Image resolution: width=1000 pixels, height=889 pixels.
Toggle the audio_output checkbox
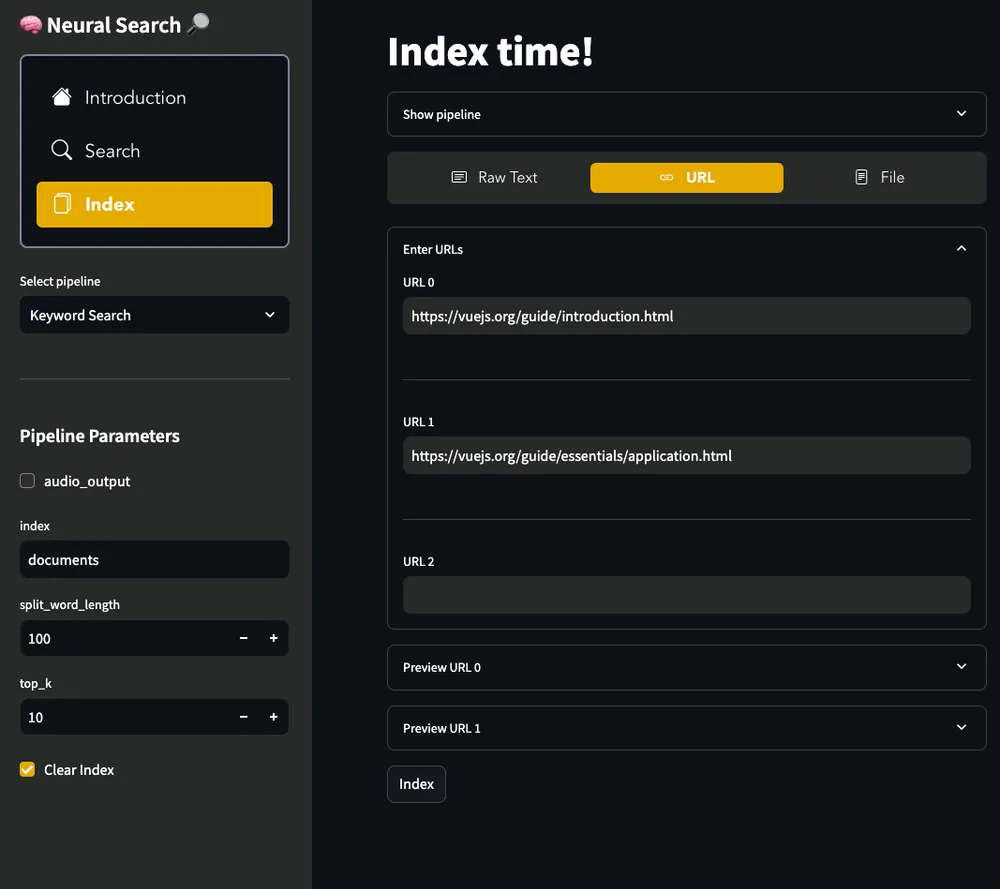[x=27, y=481]
